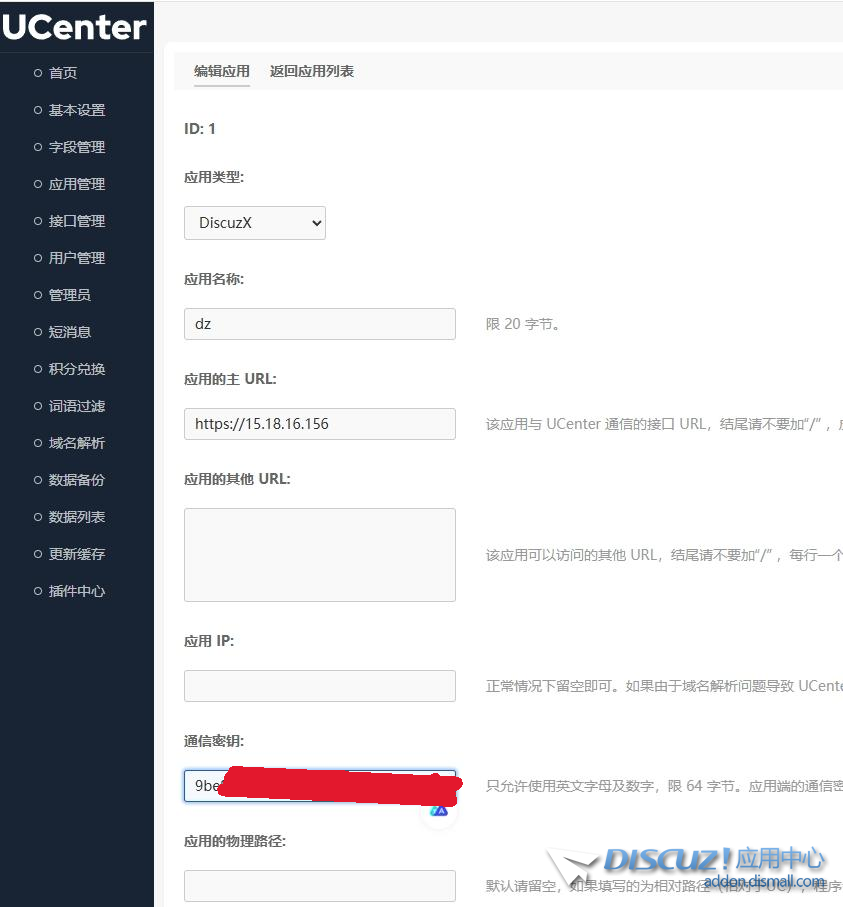Viewport: 843px width, 907px height.
Task: Click the 限 20 字节 hint text
Action: point(522,324)
